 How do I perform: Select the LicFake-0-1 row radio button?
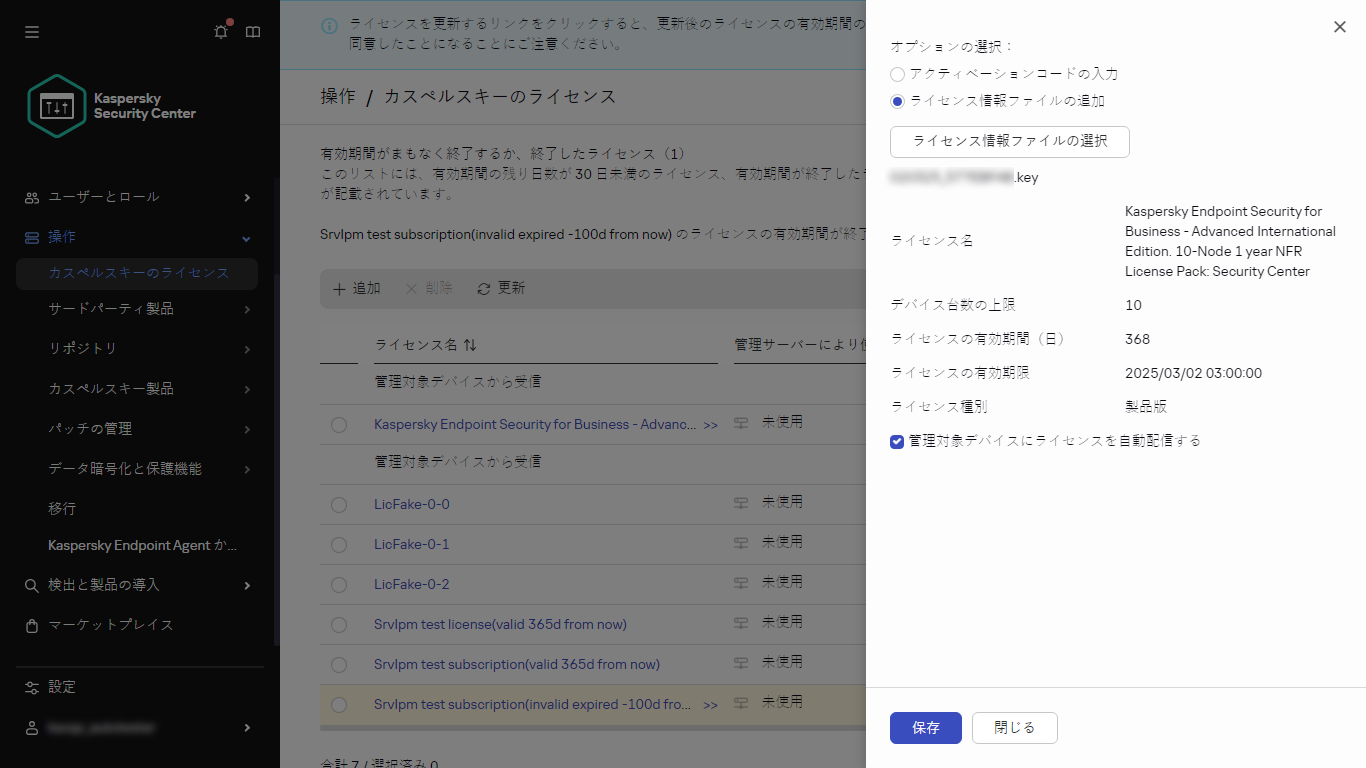[x=339, y=543]
